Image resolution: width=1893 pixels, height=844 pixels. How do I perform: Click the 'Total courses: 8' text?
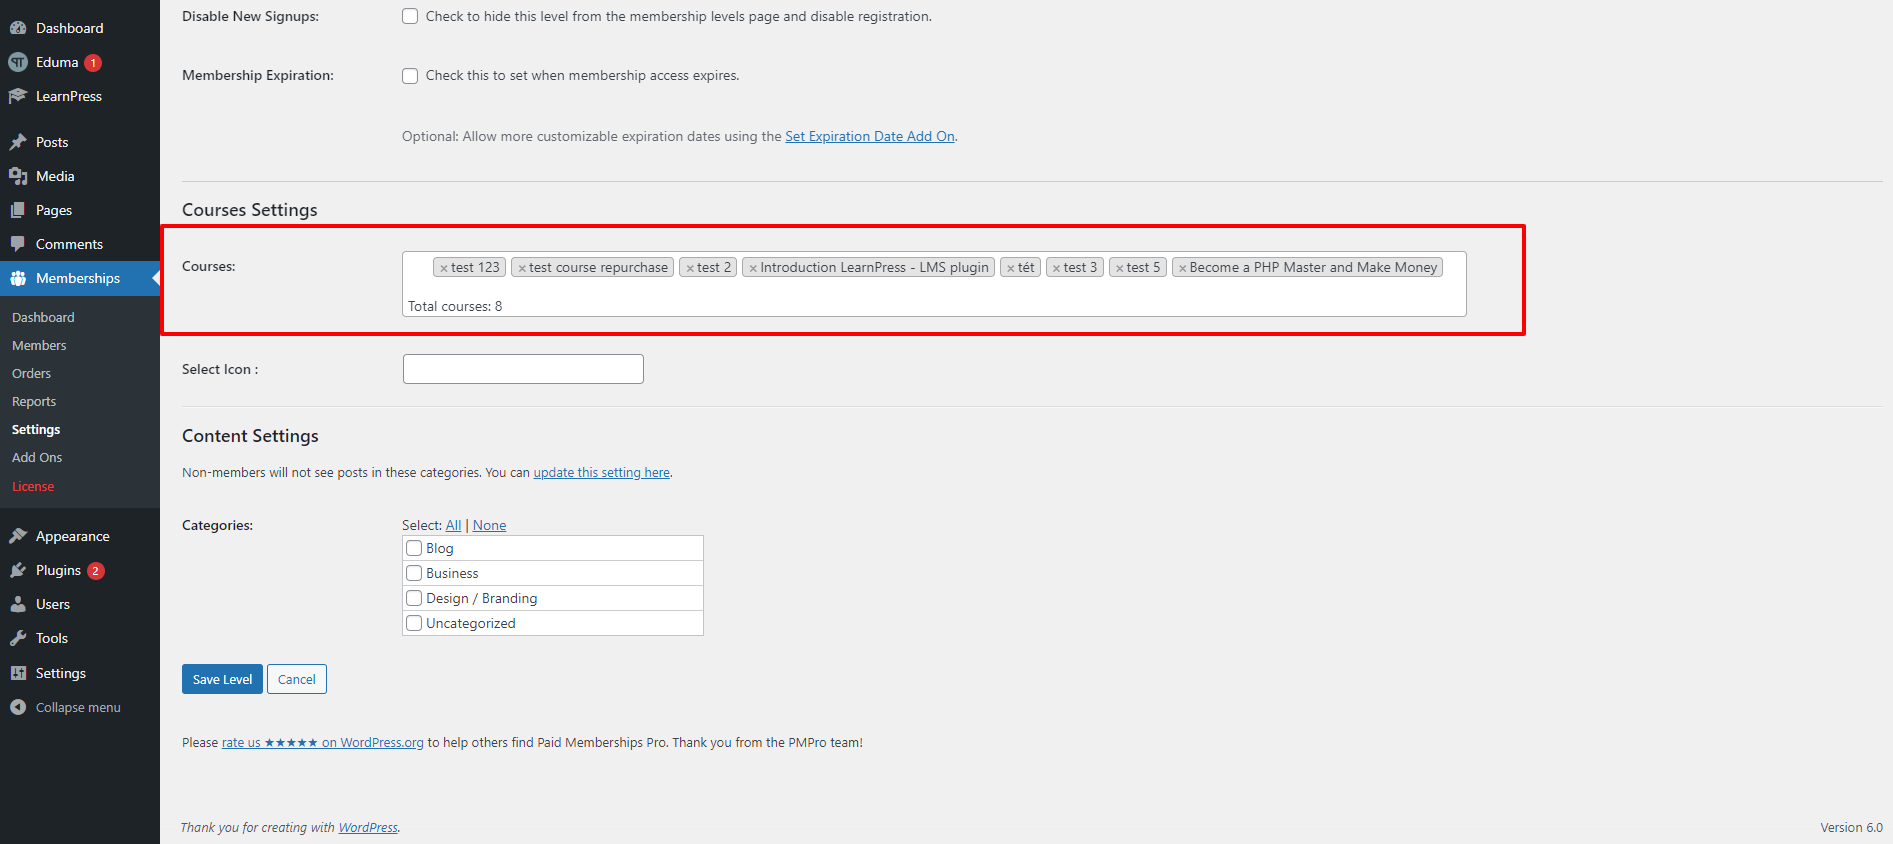click(455, 306)
